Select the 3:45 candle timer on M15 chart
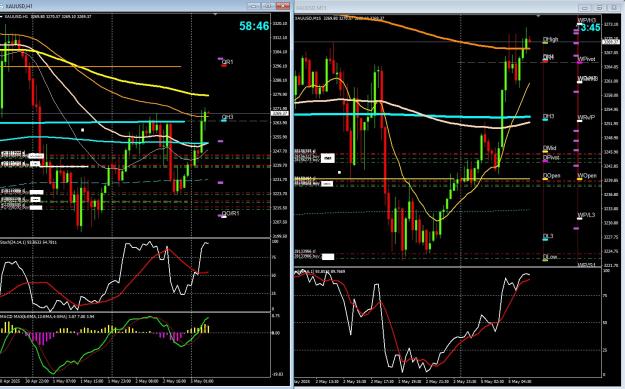This screenshot has height=389, width=625. point(590,28)
